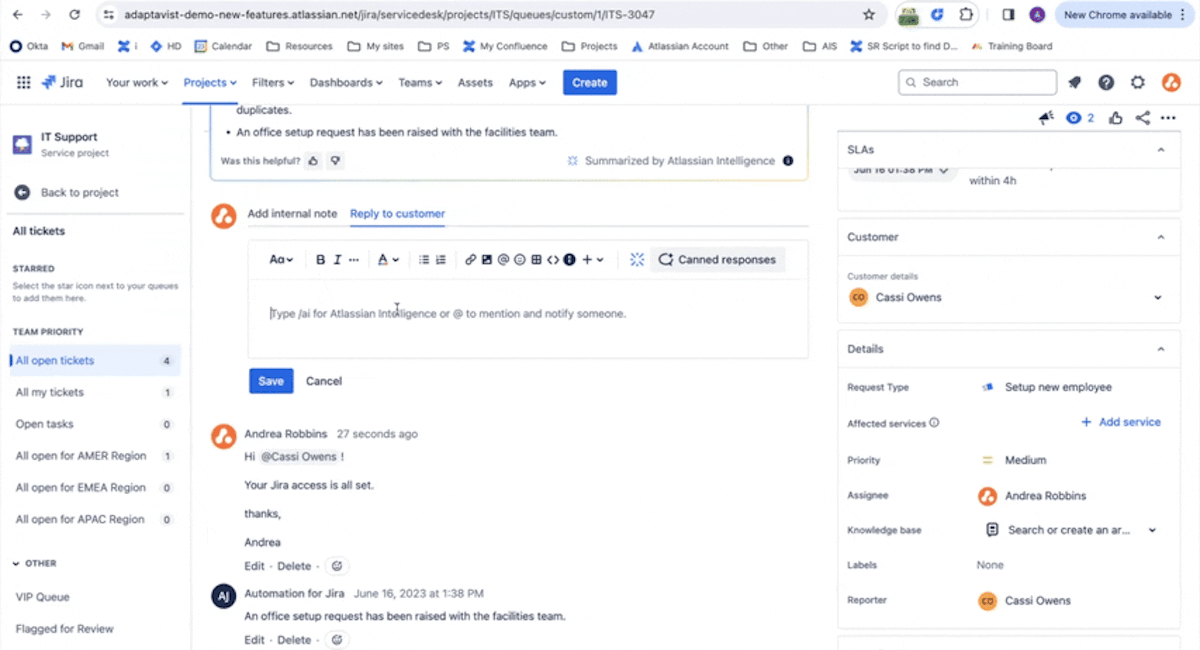Add reaction to Andrea Robbins comment
Viewport: 1200px width, 650px height.
(x=337, y=566)
